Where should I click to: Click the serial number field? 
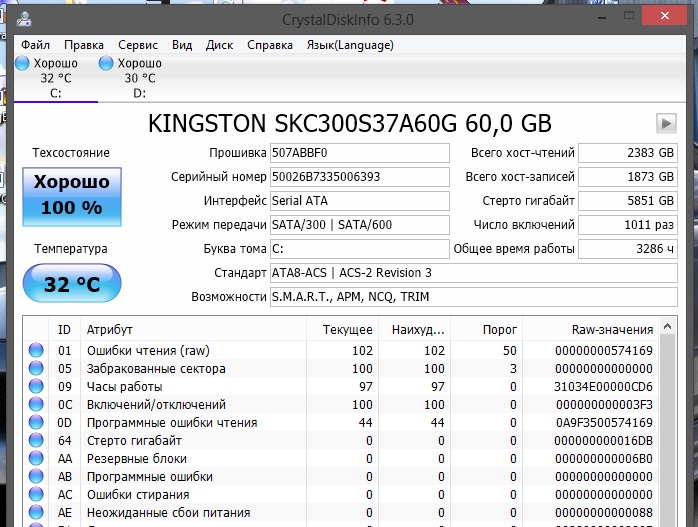click(x=360, y=177)
